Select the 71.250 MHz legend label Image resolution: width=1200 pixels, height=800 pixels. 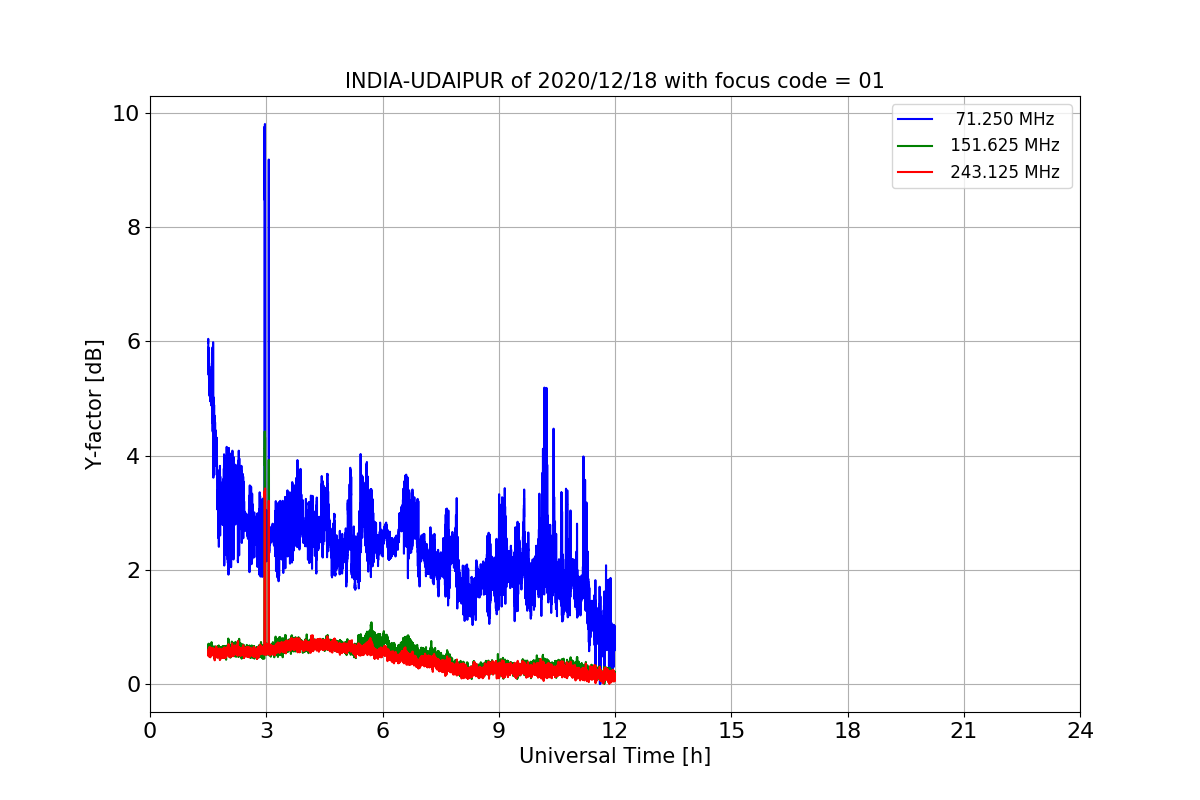pyautogui.click(x=1005, y=119)
